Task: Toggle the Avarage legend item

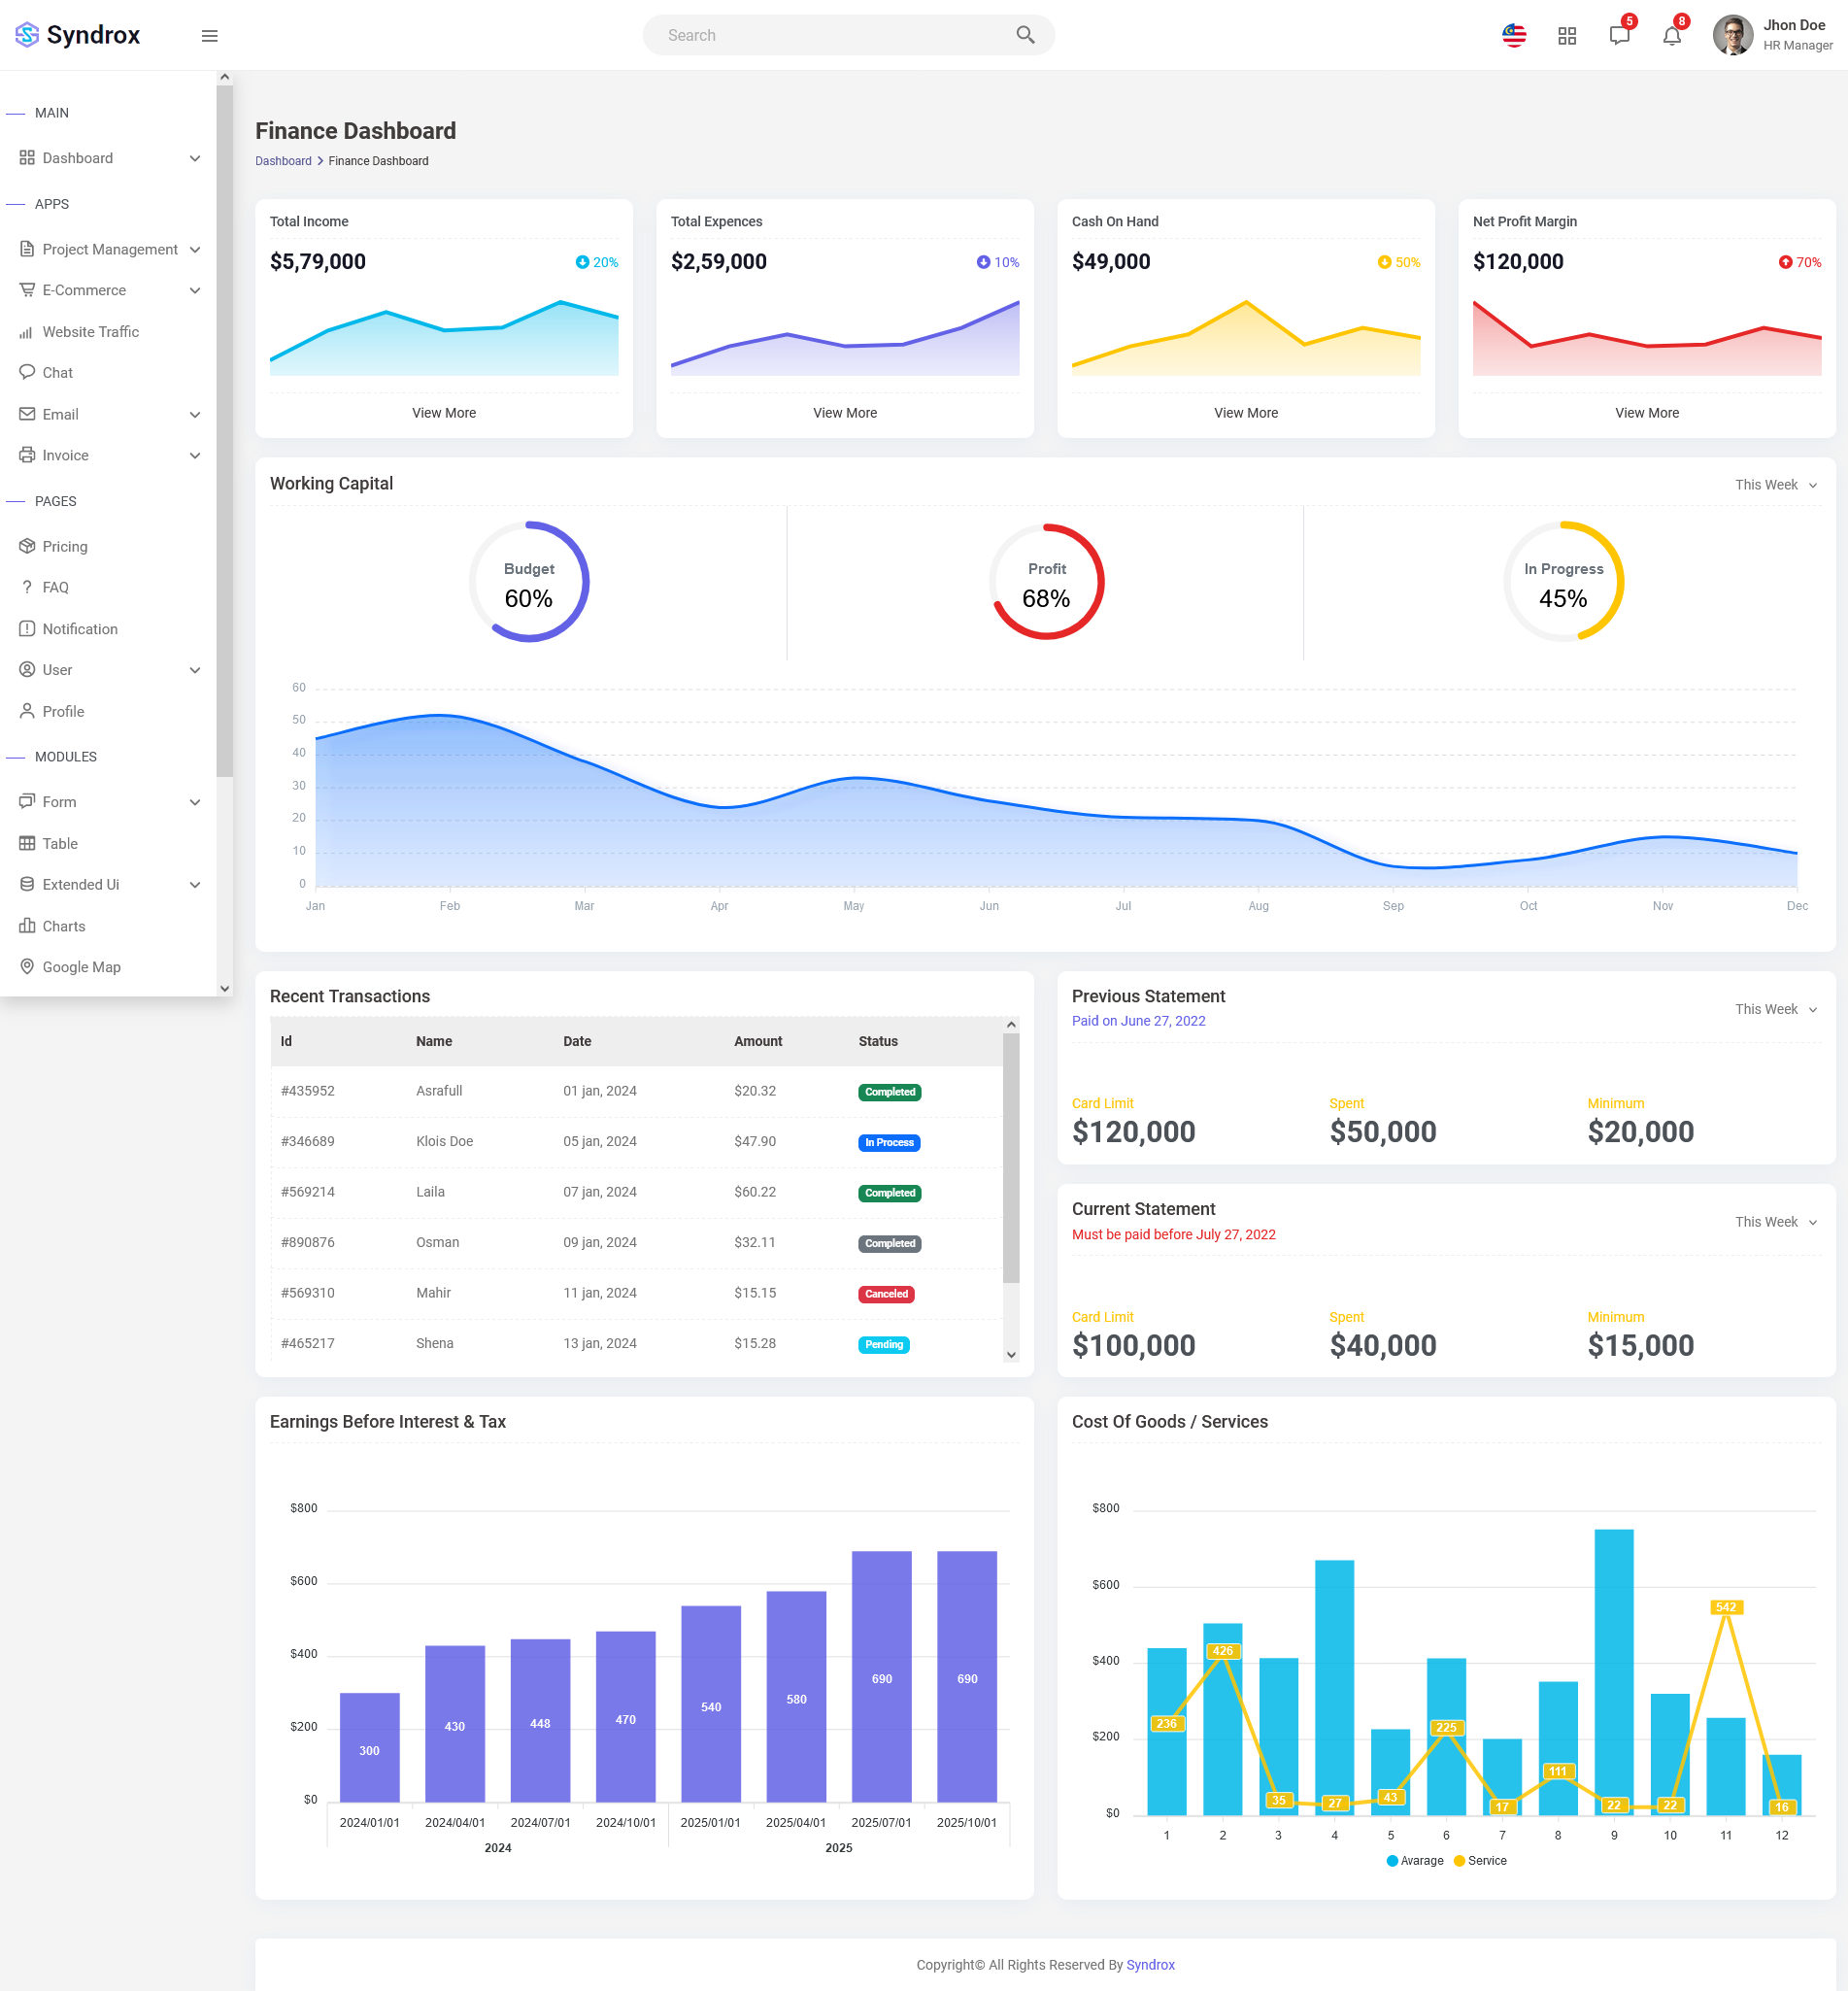Action: click(1415, 1861)
